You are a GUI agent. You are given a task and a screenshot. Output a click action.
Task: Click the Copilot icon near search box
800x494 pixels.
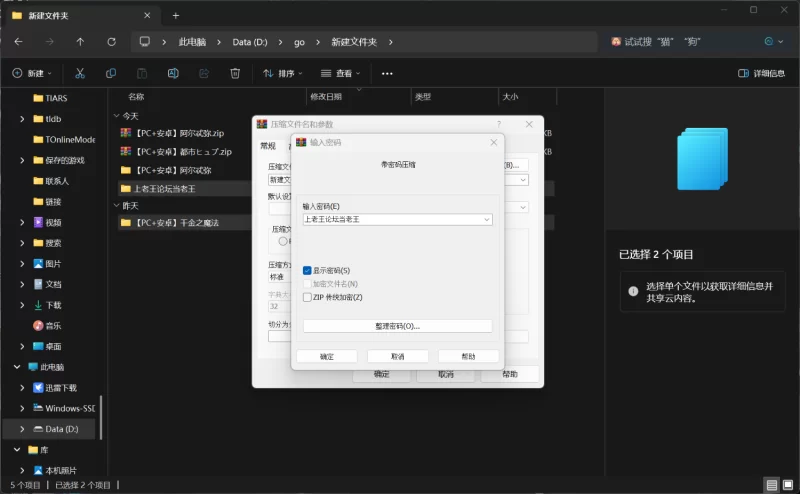pyautogui.click(x=769, y=41)
